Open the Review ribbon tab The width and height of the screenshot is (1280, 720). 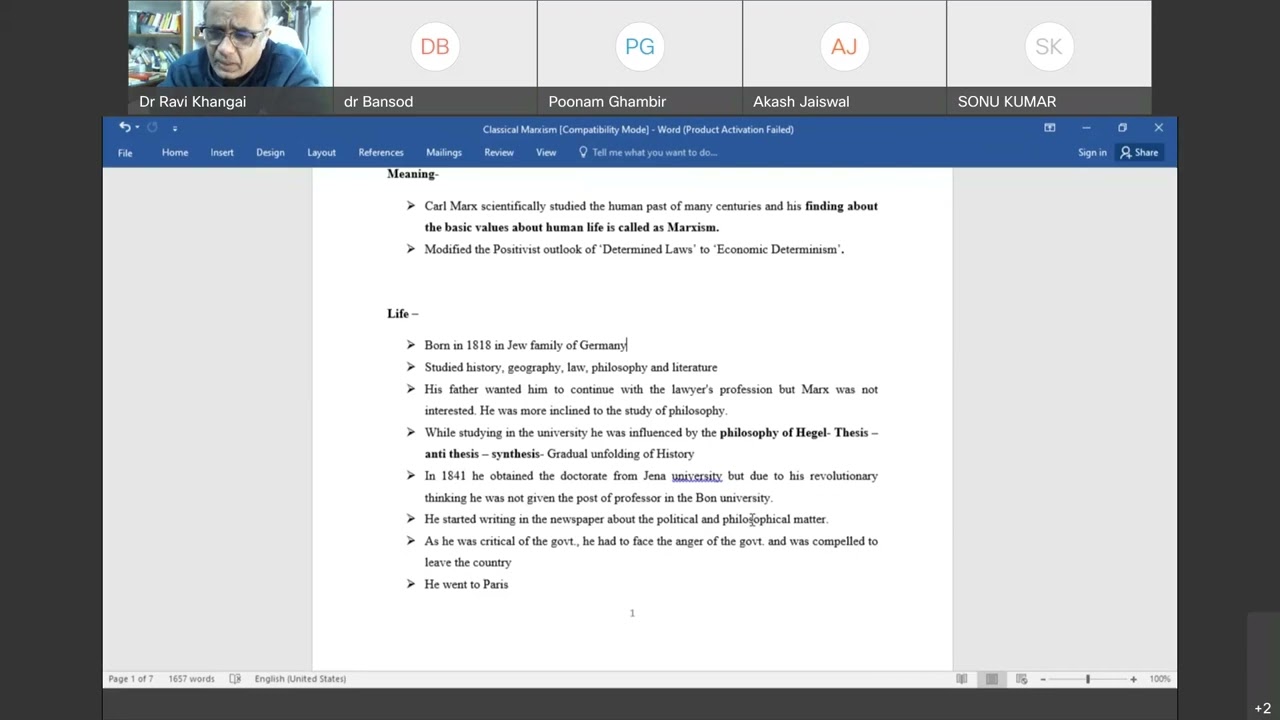(499, 153)
